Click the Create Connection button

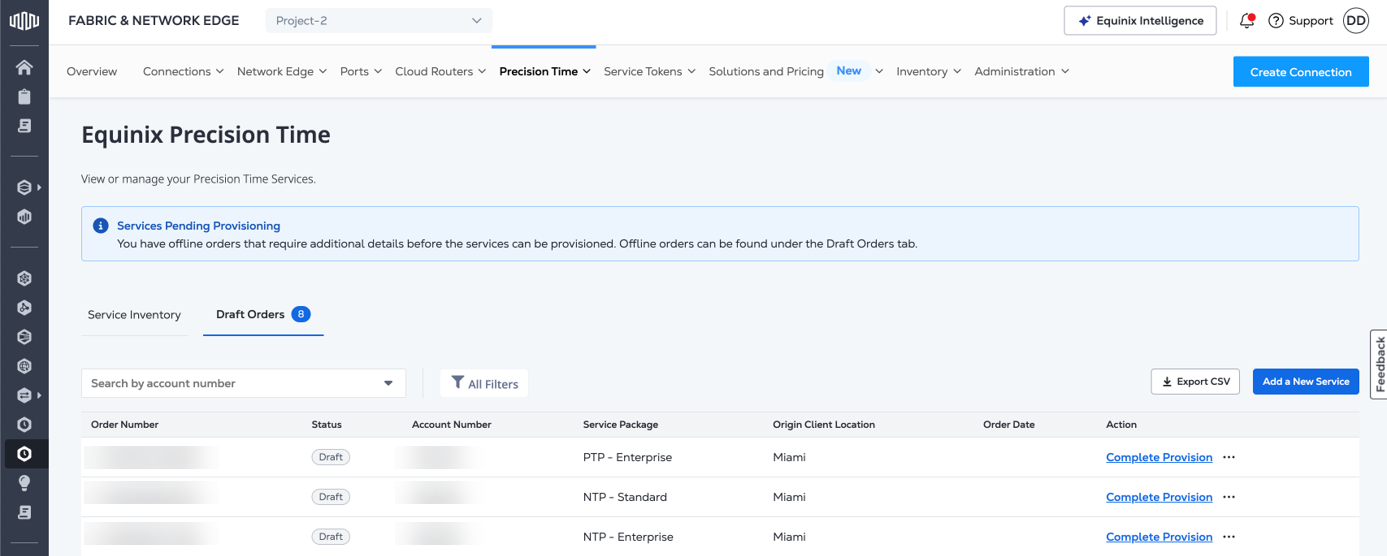tap(1301, 72)
